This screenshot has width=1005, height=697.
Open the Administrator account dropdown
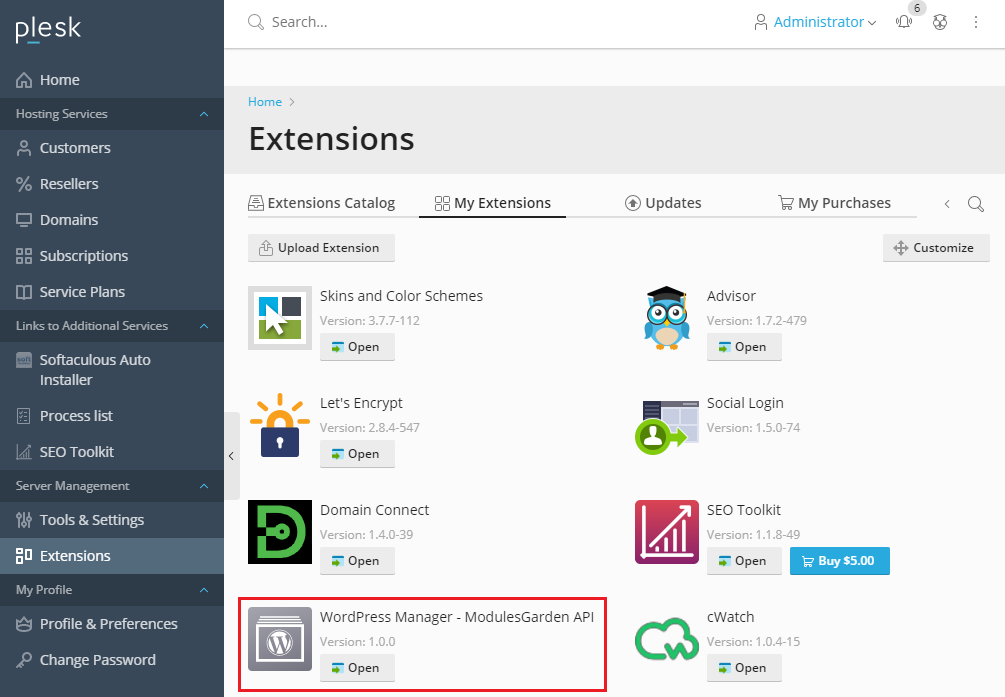click(815, 22)
